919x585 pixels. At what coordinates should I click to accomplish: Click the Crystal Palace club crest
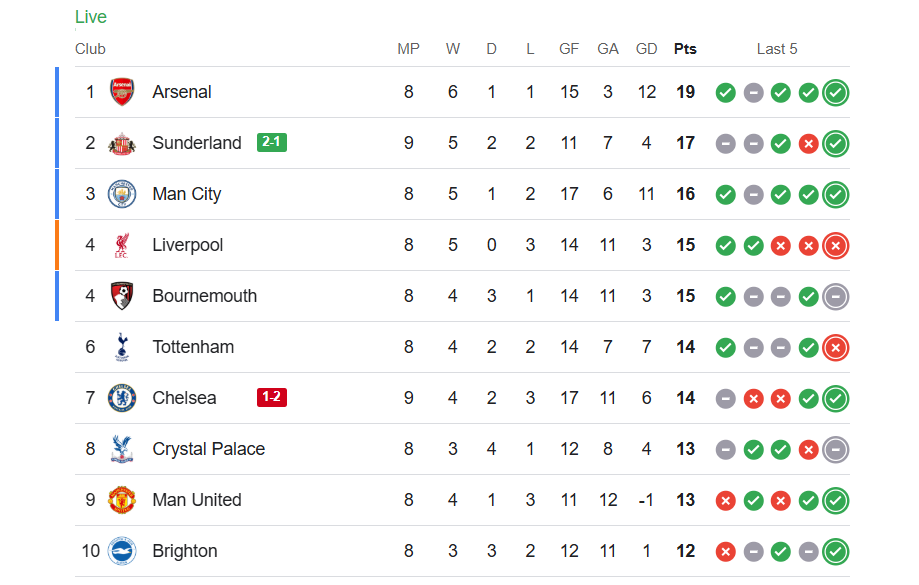(x=122, y=449)
